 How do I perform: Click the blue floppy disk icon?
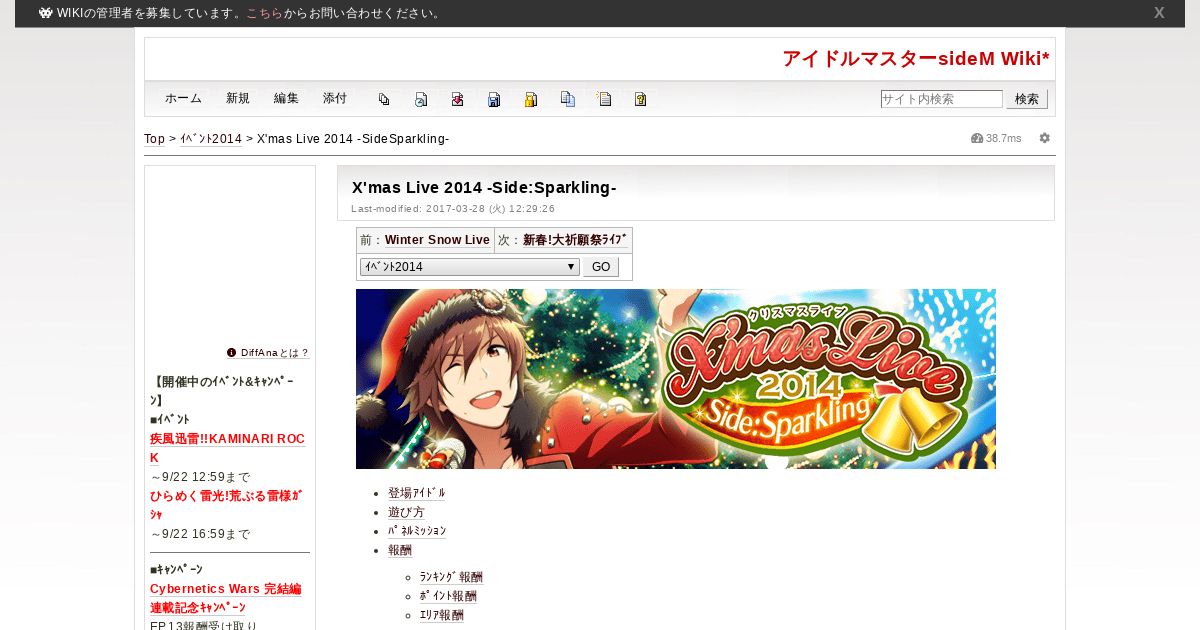494,99
